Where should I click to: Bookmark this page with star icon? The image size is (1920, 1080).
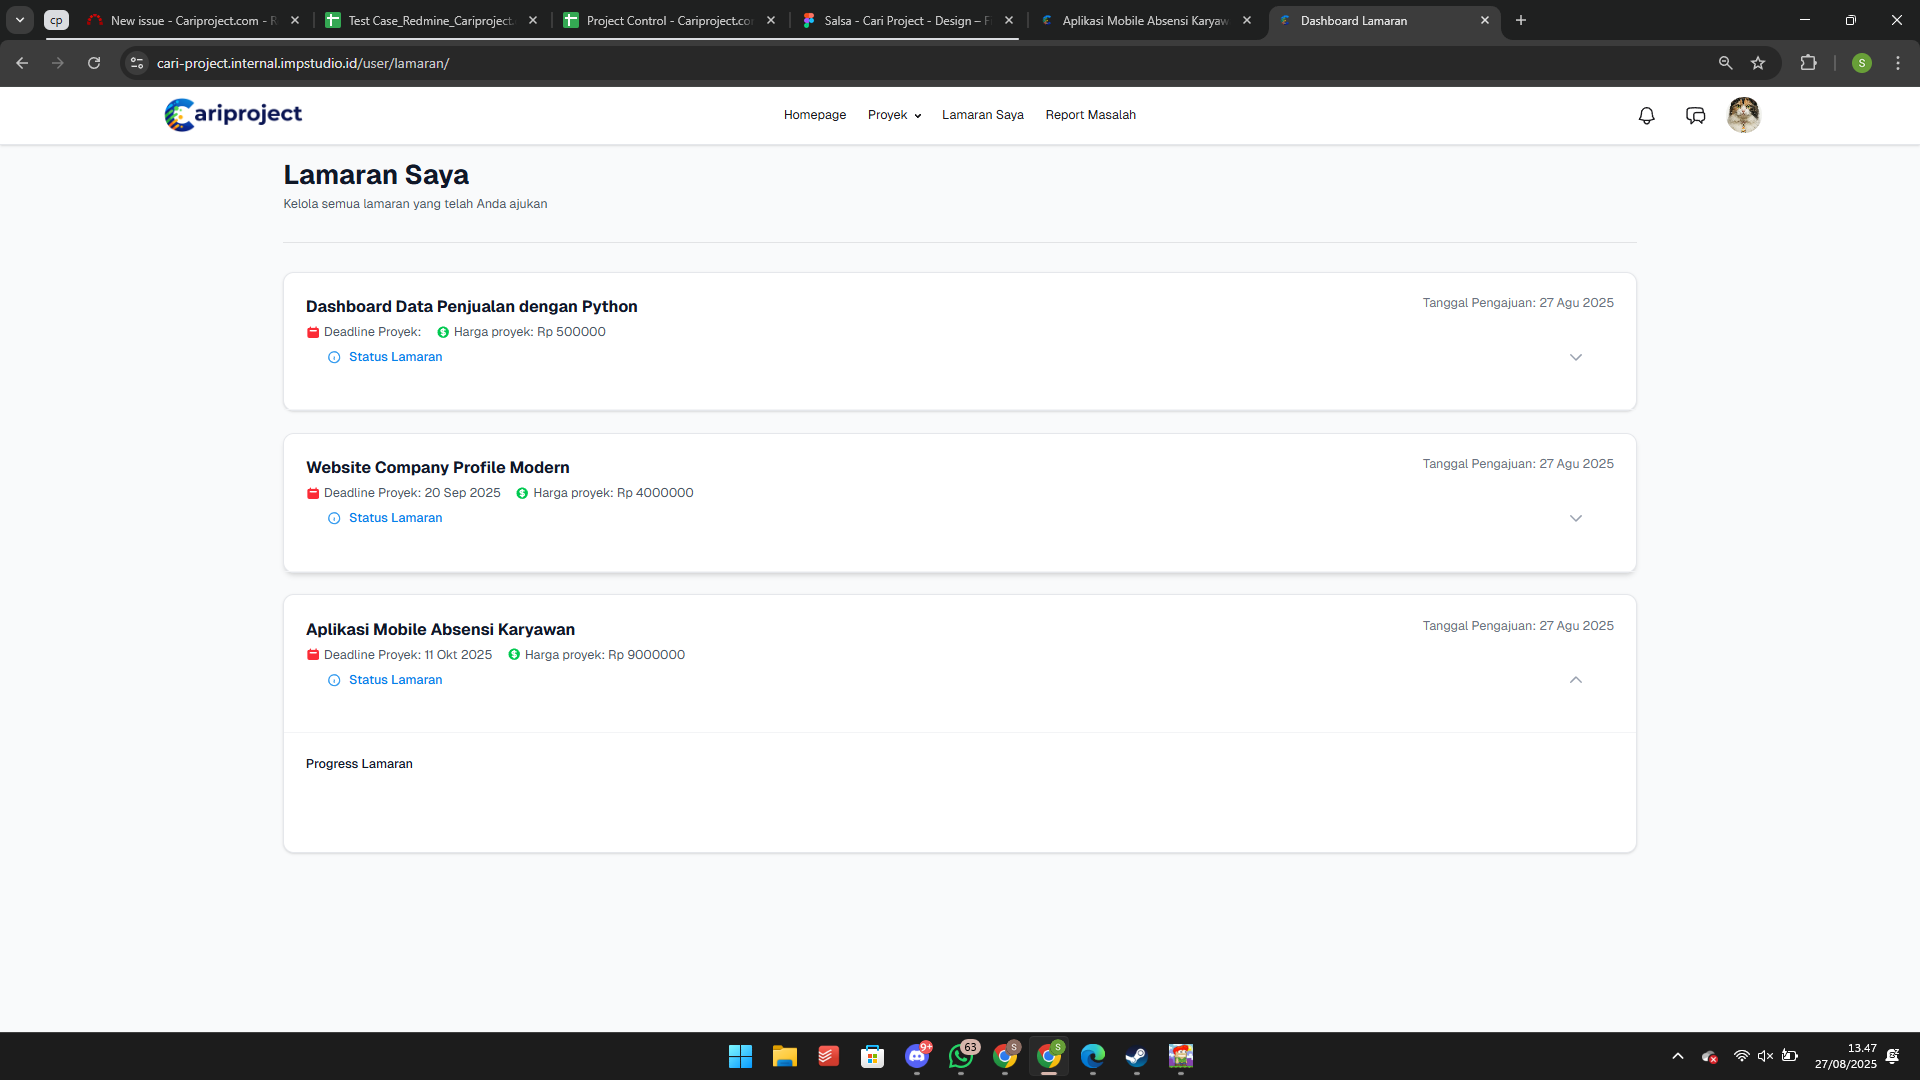[1758, 63]
